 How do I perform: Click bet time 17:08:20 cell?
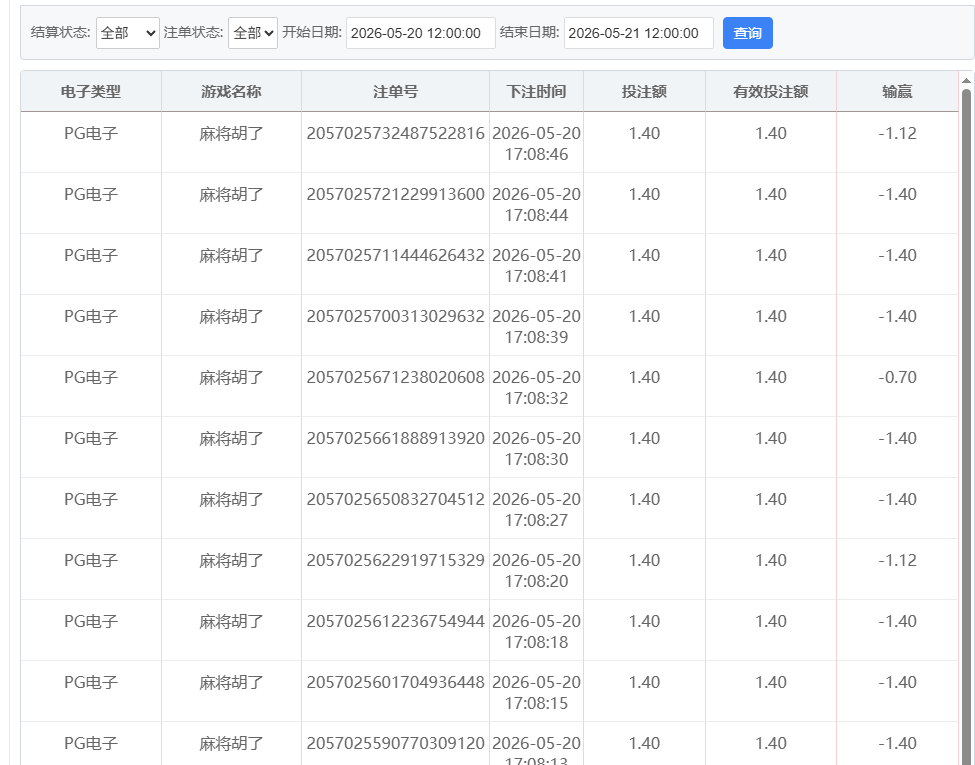click(536, 570)
